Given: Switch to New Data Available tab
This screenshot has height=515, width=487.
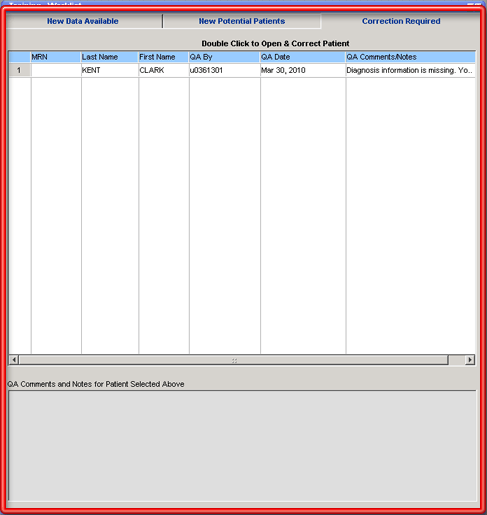Looking at the screenshot, I should point(84,21).
